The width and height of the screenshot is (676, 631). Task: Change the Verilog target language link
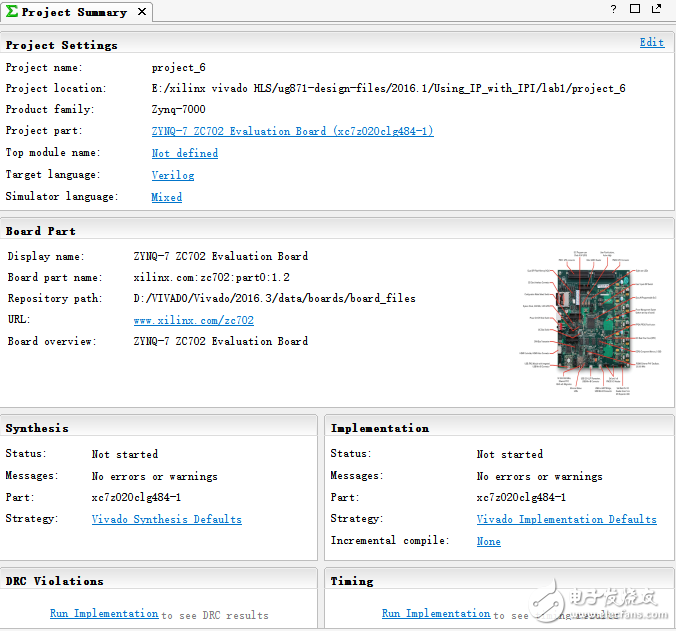(x=172, y=175)
